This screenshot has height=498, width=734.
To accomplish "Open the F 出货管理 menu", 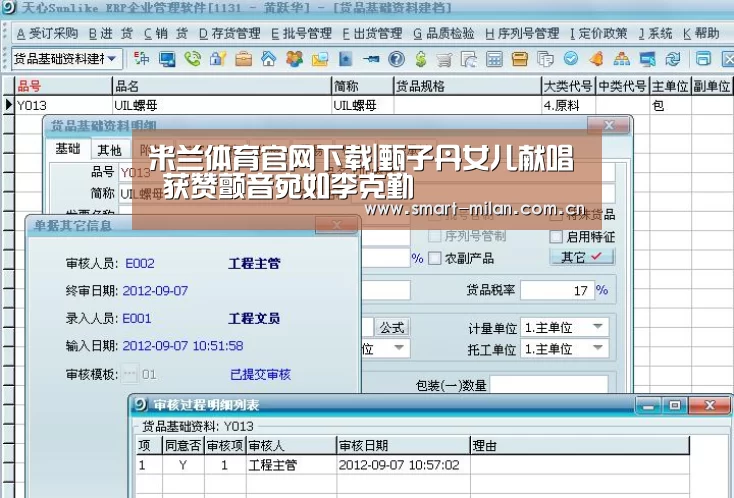I will 373,34.
